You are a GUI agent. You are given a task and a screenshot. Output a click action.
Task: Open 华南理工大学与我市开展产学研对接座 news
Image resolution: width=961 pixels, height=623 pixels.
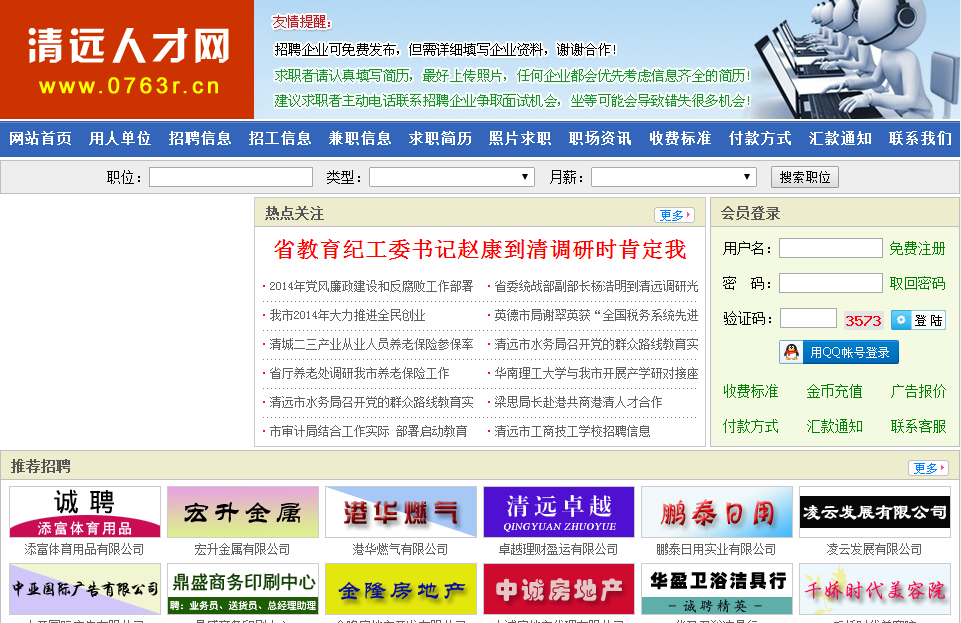tap(596, 373)
